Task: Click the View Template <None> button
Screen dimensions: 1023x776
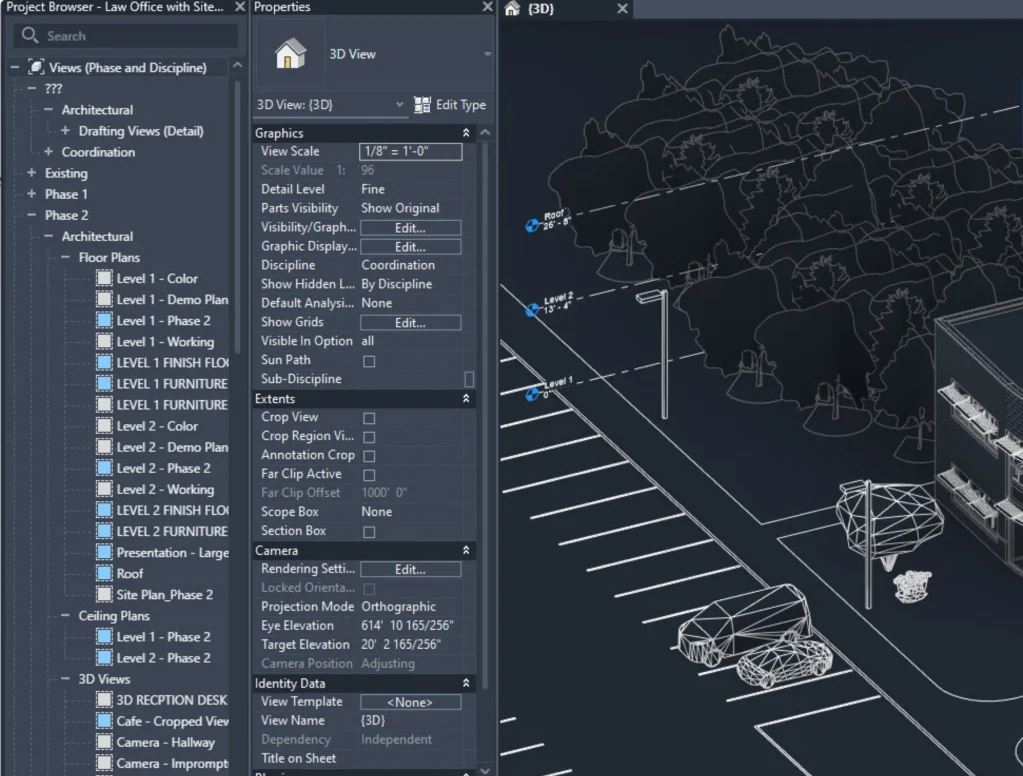Action: [410, 702]
